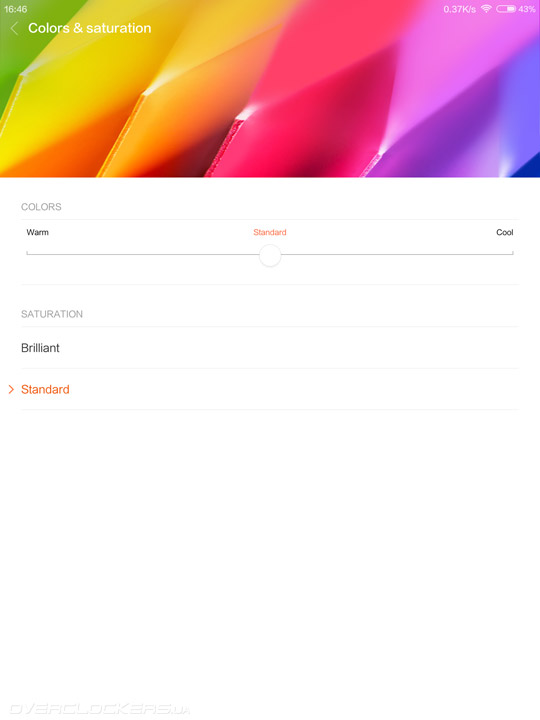The image size is (540, 720).
Task: Tap the COLORS section header
Action: coord(41,207)
